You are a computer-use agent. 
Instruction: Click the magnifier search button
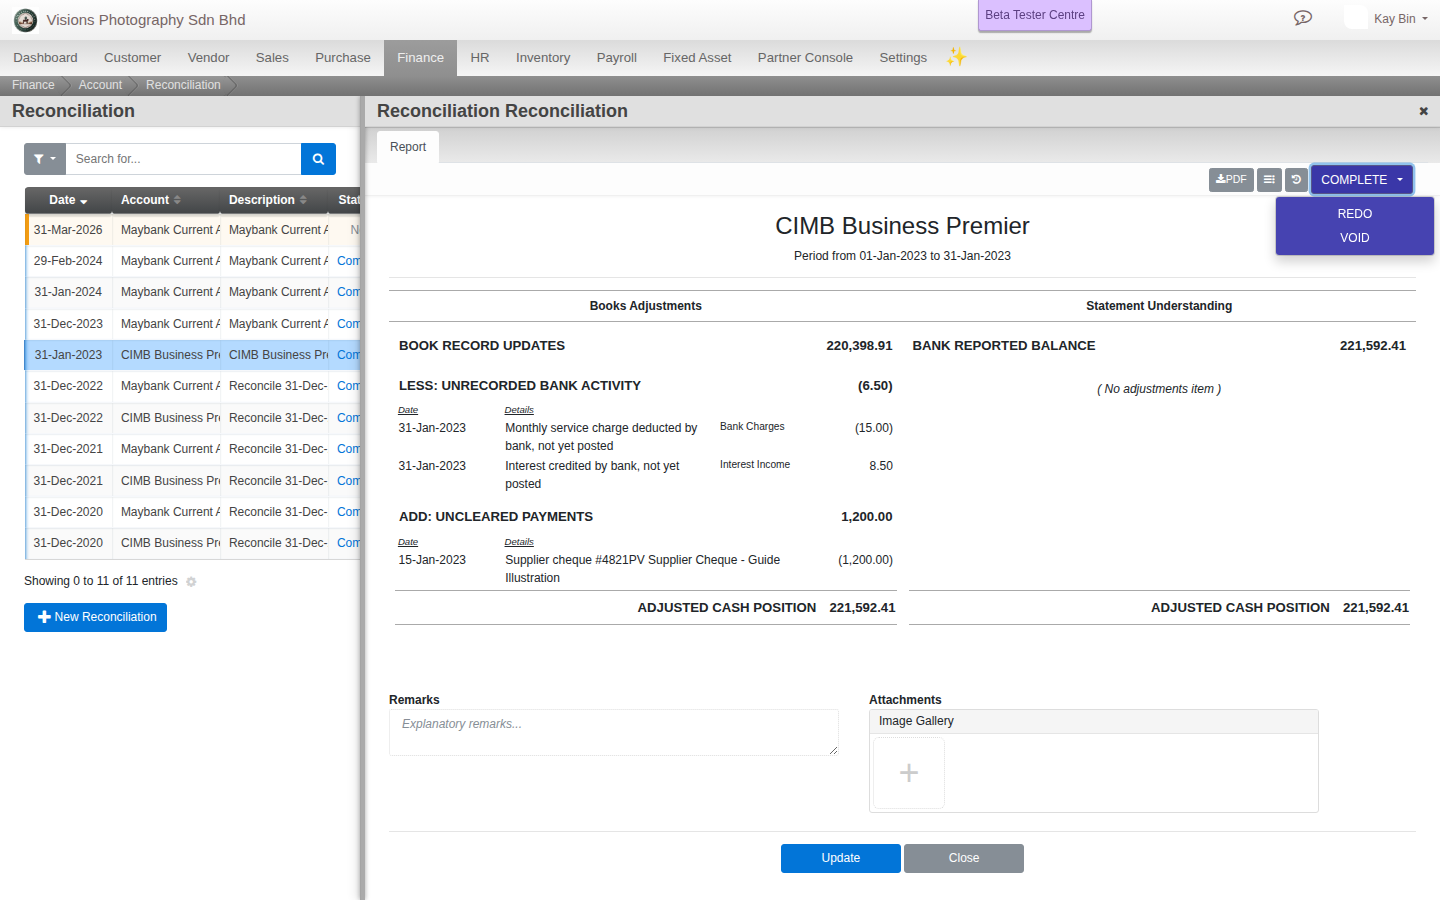point(318,159)
